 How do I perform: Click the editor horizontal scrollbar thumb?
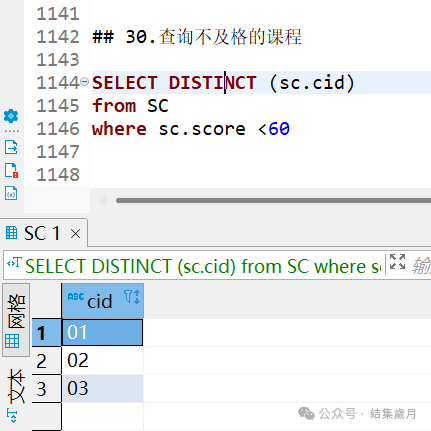pos(273,200)
